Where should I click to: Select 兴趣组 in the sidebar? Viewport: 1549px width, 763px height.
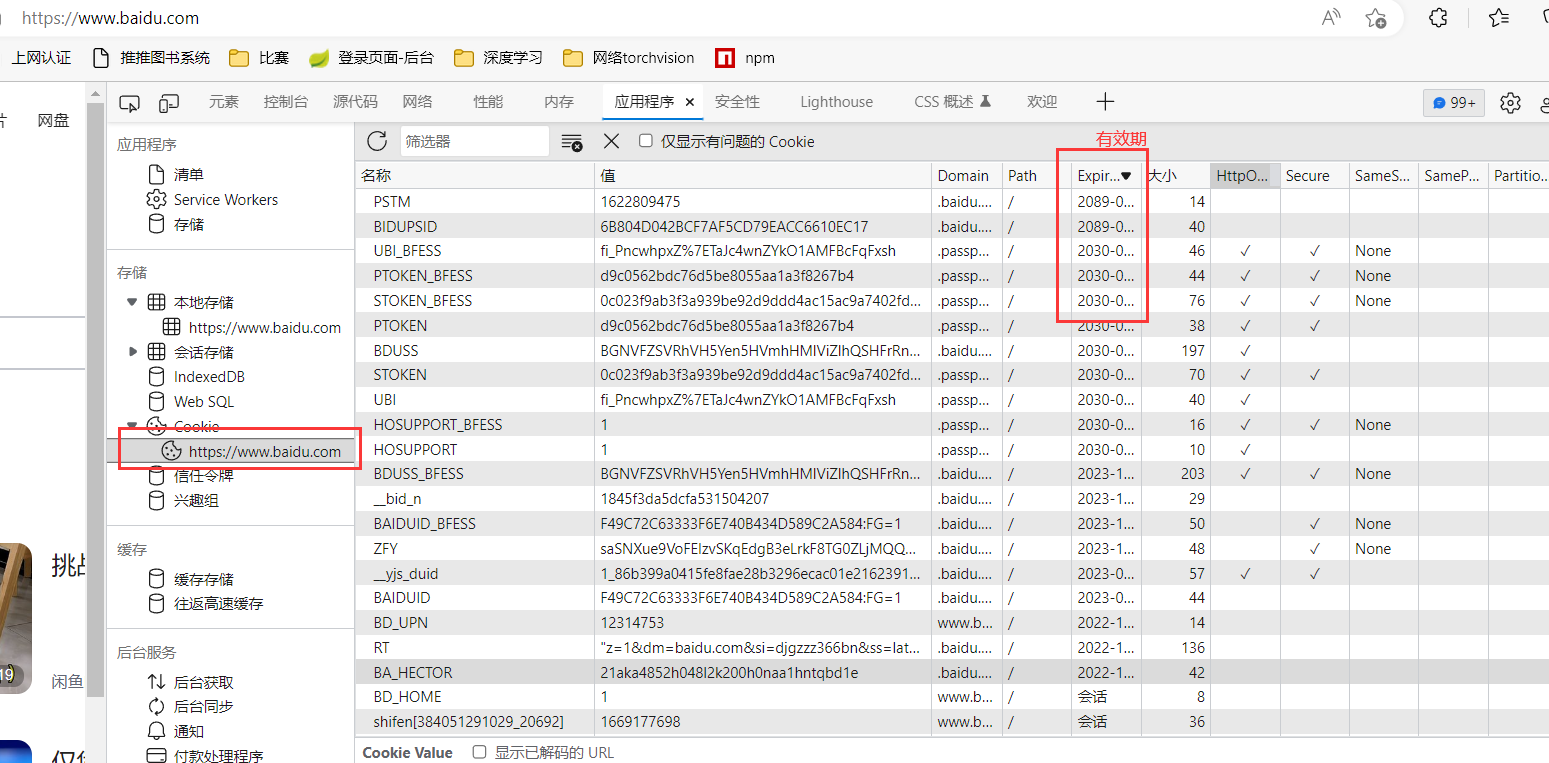(x=196, y=500)
